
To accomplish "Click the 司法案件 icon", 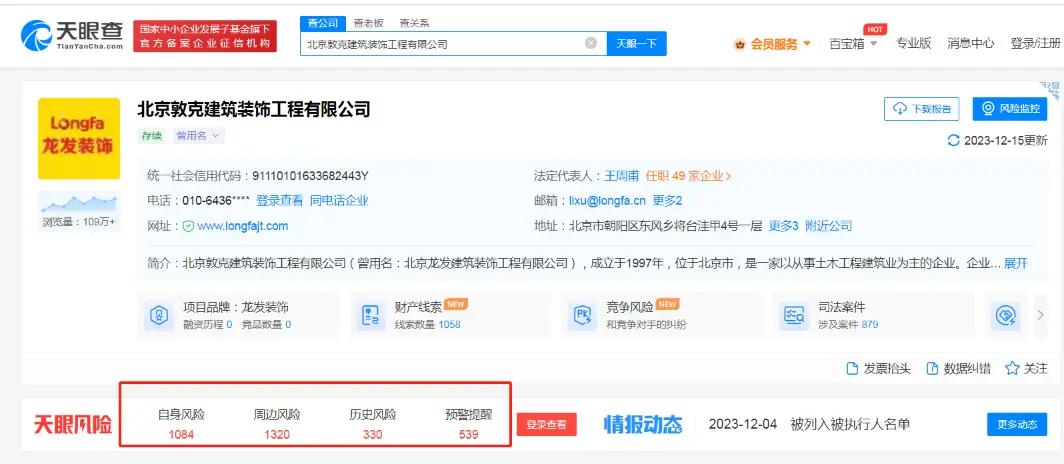I will coord(795,316).
